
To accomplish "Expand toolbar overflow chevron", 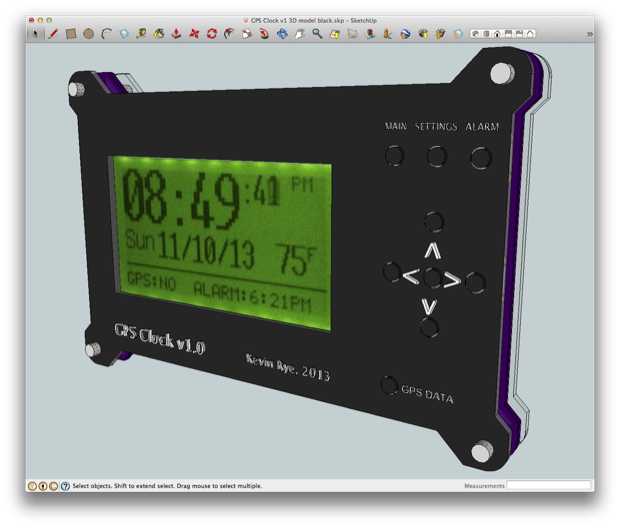I will tap(590, 34).
